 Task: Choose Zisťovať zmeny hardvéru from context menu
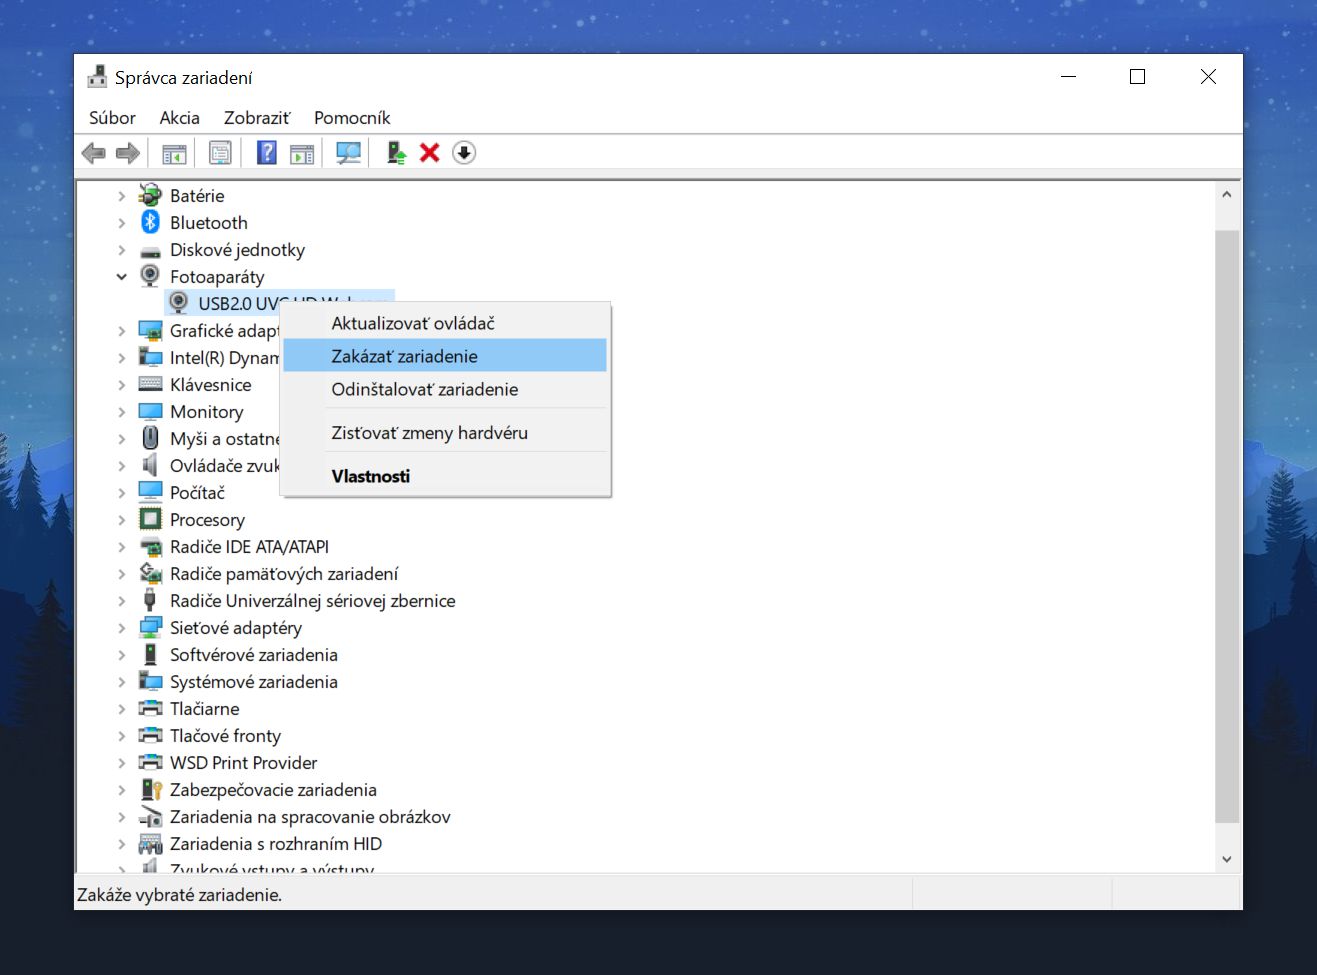pos(445,433)
